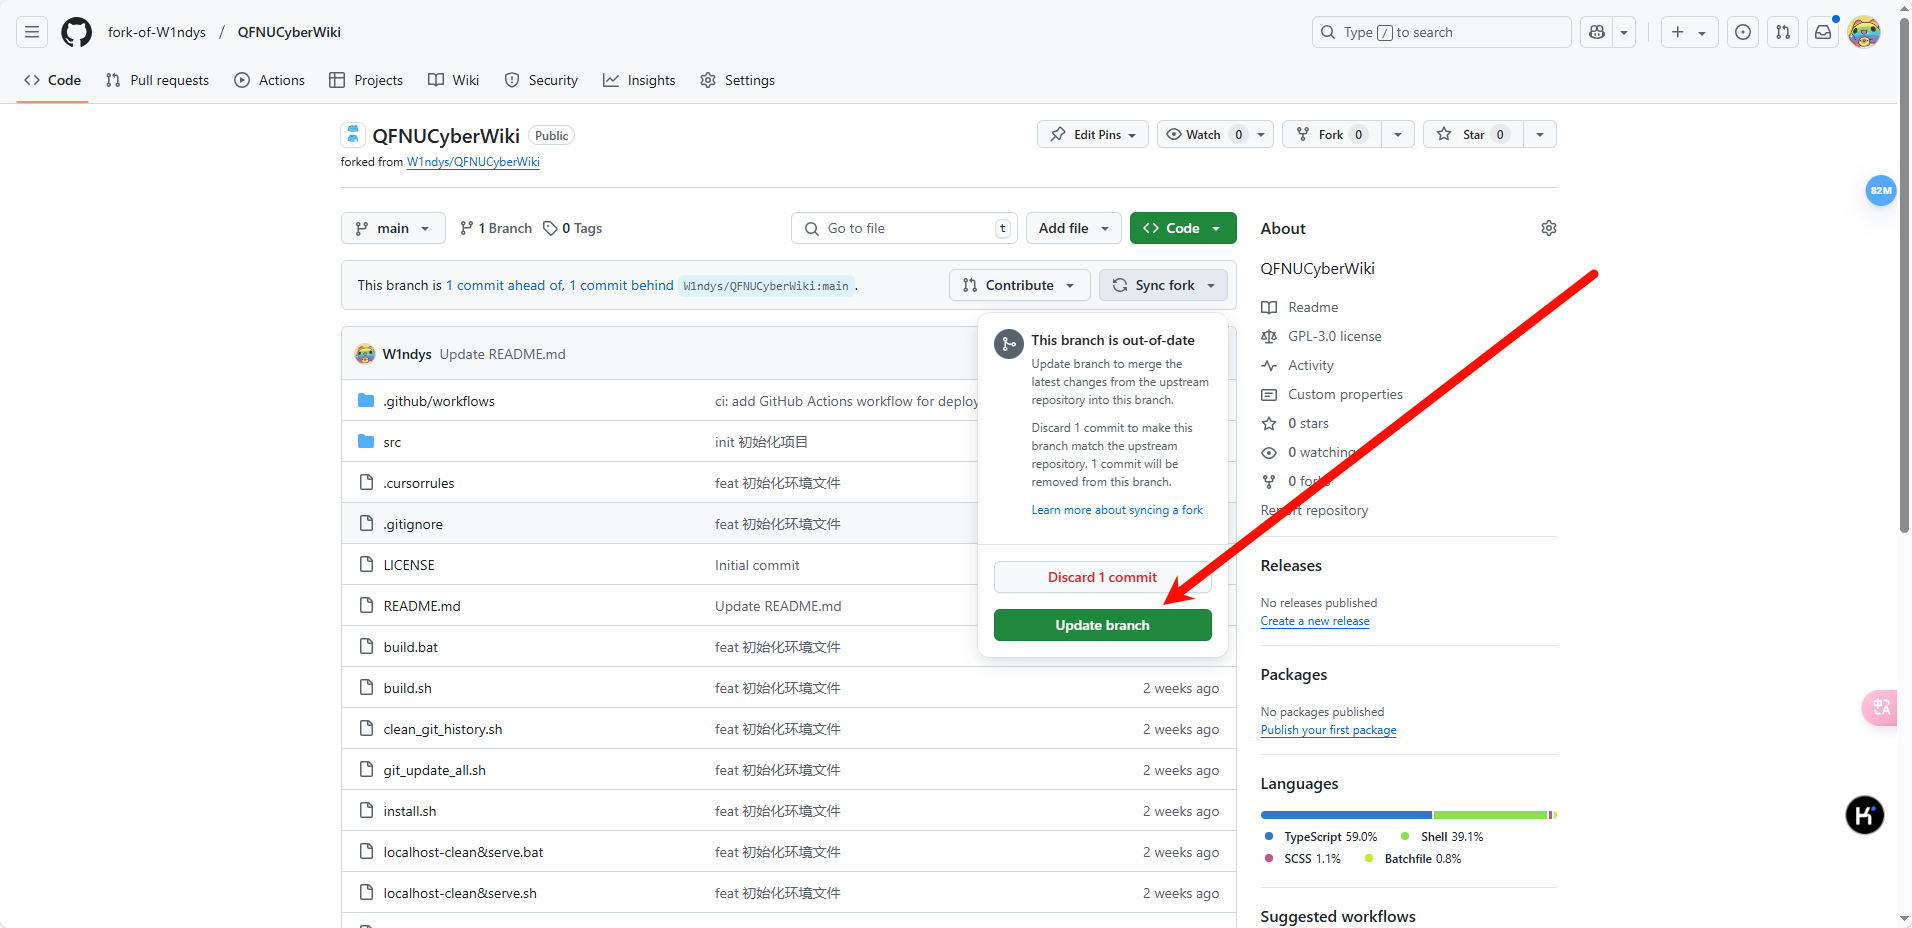1912x928 pixels.
Task: Click the file icon next to .cursorrules
Action: coord(366,483)
